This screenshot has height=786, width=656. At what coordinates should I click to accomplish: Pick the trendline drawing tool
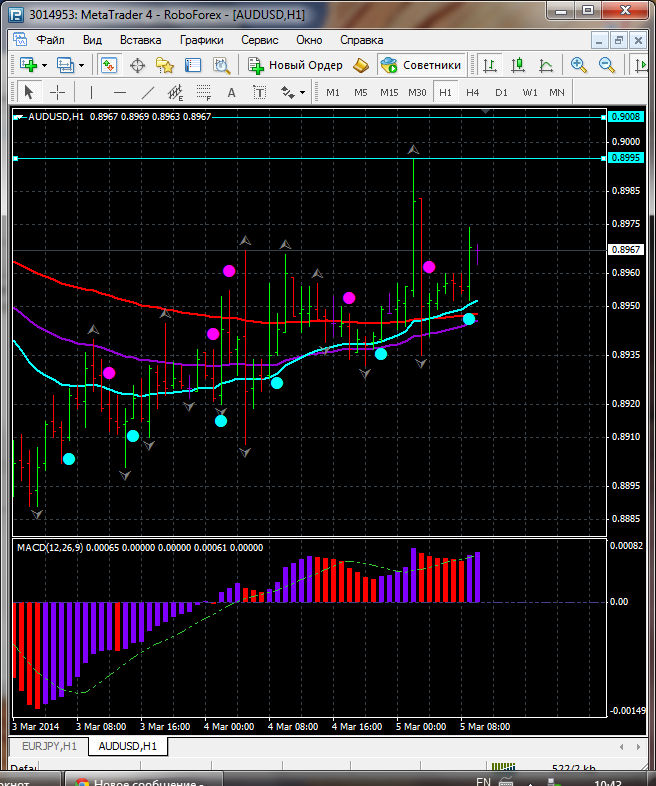tap(148, 92)
